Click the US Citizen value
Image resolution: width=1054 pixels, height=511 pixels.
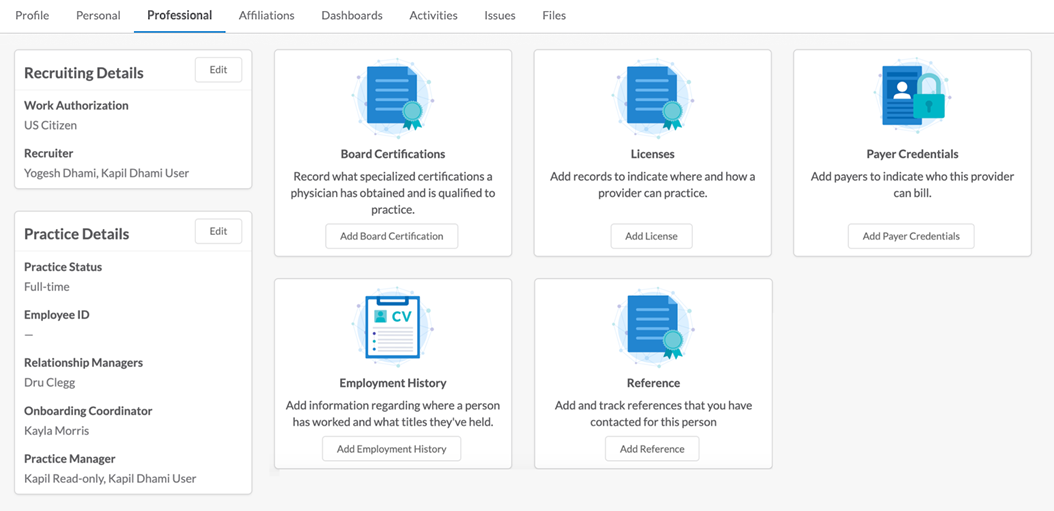click(x=50, y=125)
